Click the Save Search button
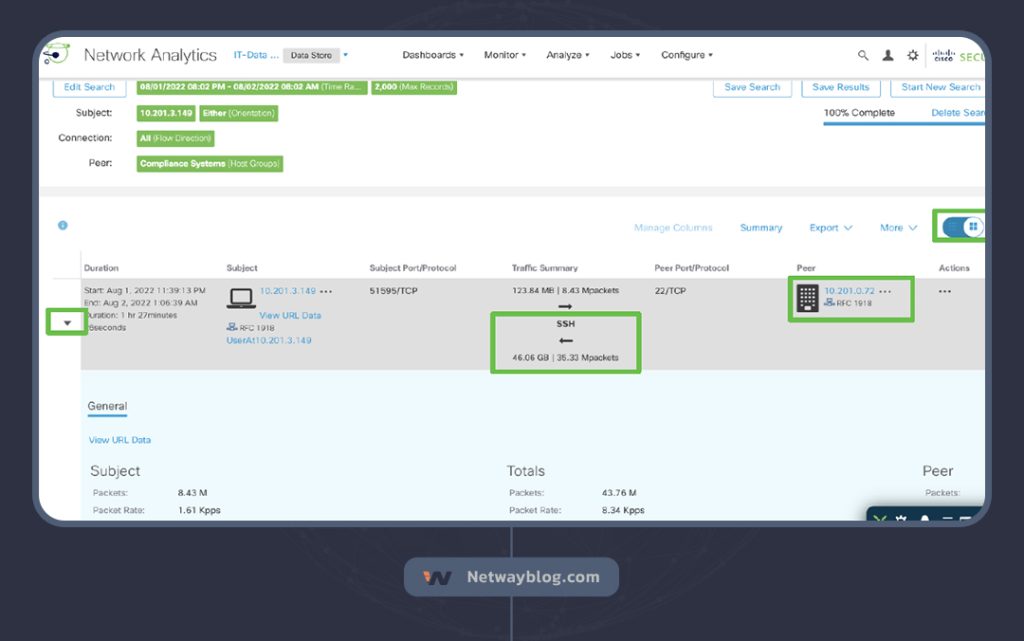 [751, 87]
